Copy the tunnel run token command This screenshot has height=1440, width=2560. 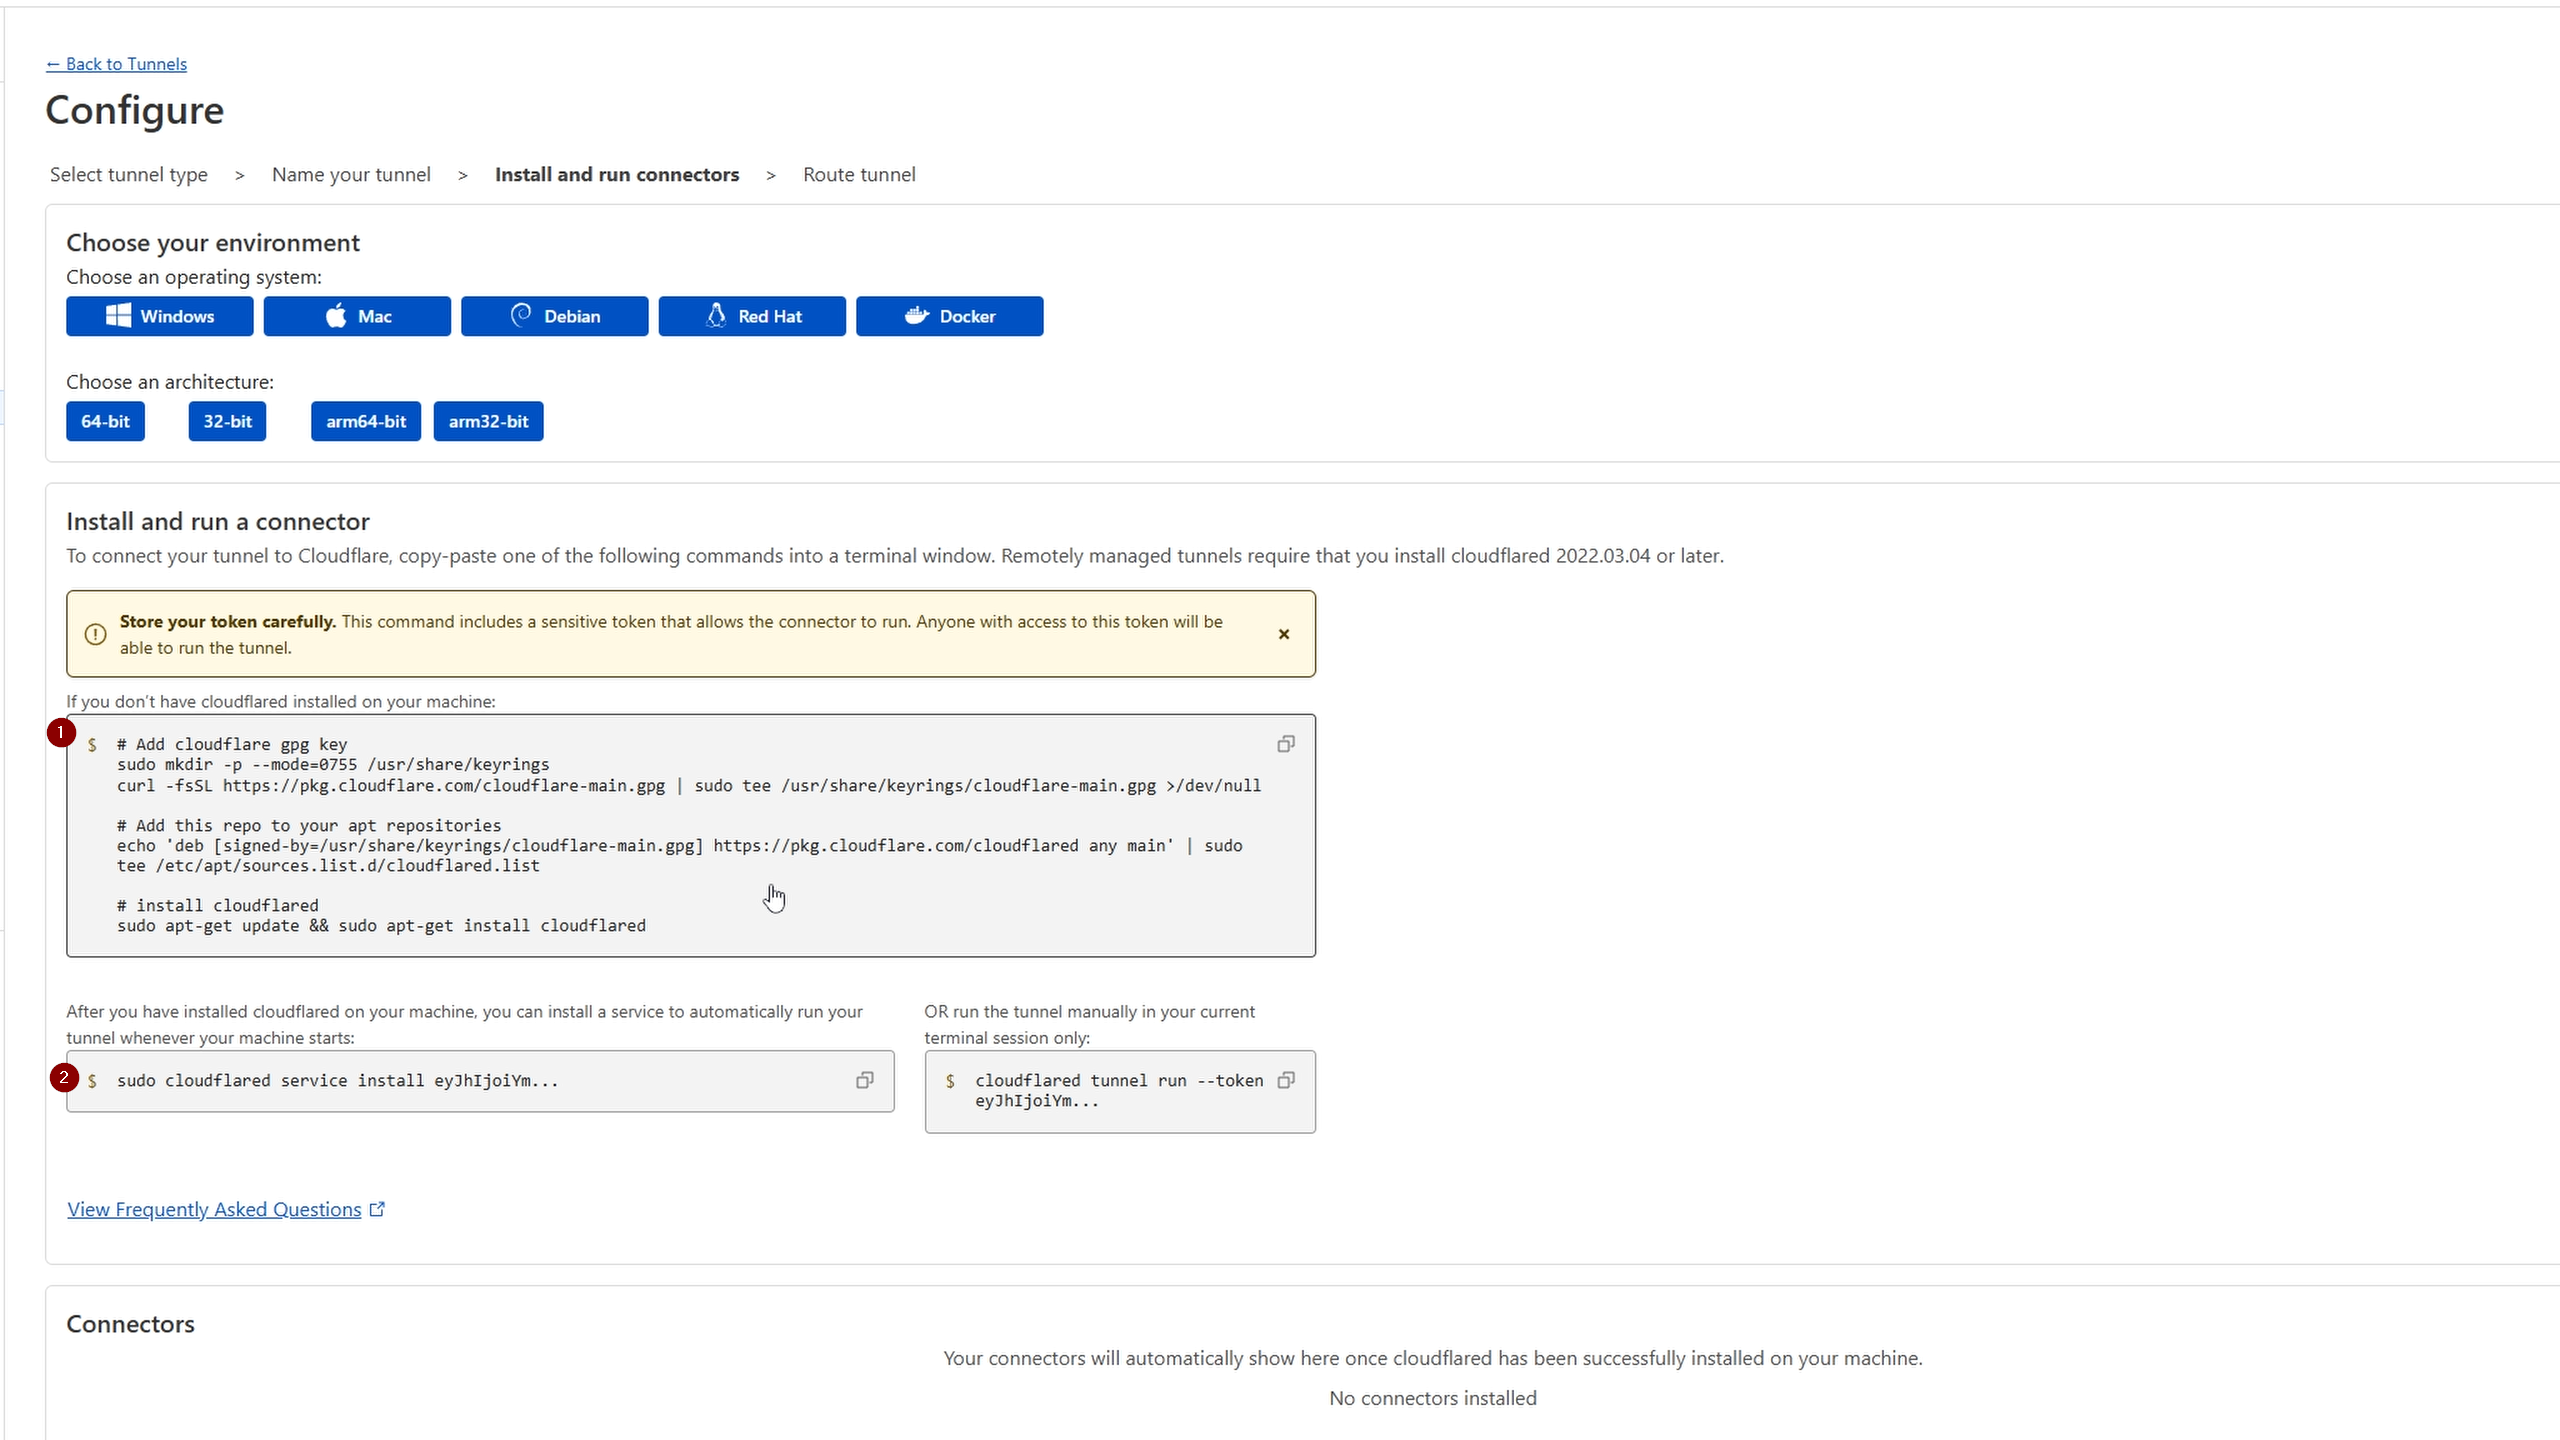1287,1080
